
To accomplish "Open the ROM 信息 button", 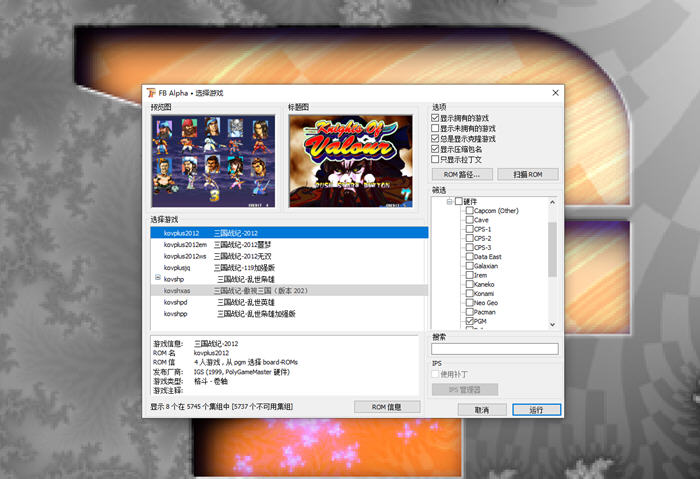I will (387, 407).
